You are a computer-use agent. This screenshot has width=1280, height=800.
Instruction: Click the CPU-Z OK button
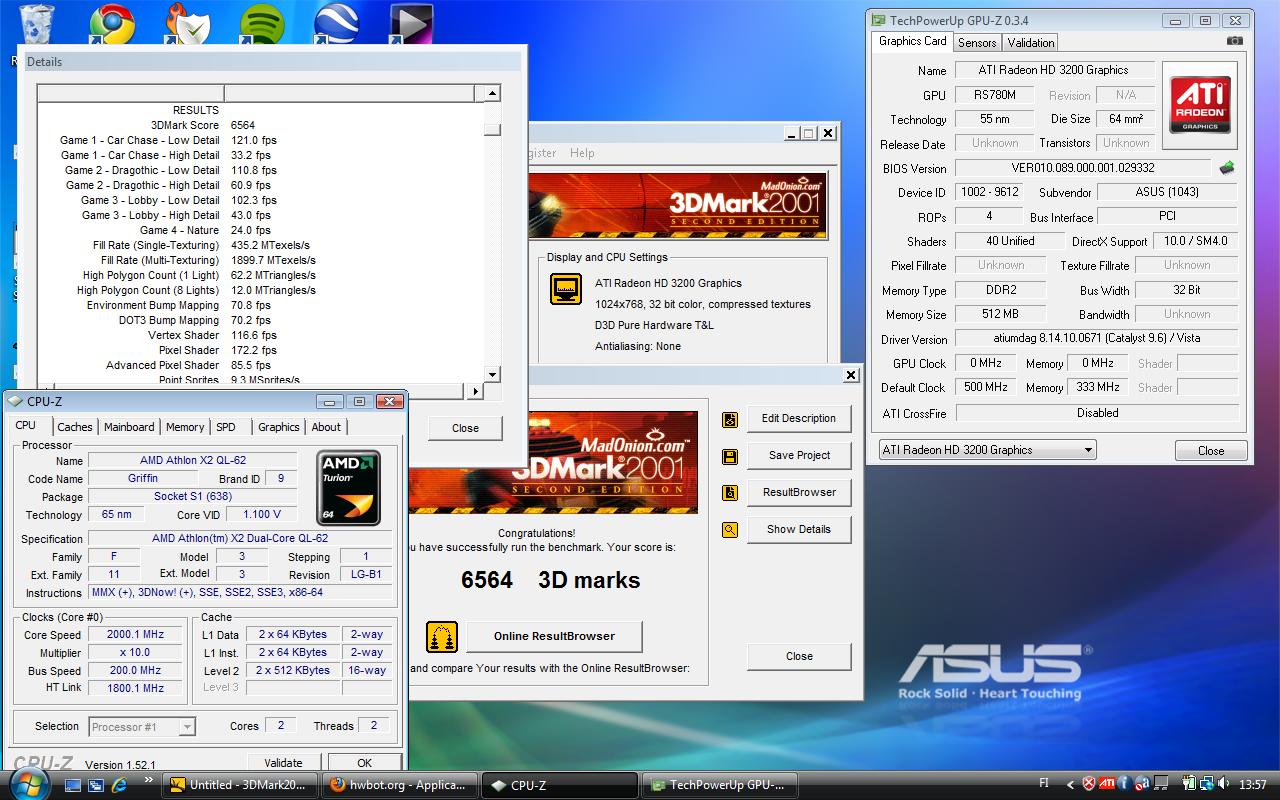click(x=365, y=763)
